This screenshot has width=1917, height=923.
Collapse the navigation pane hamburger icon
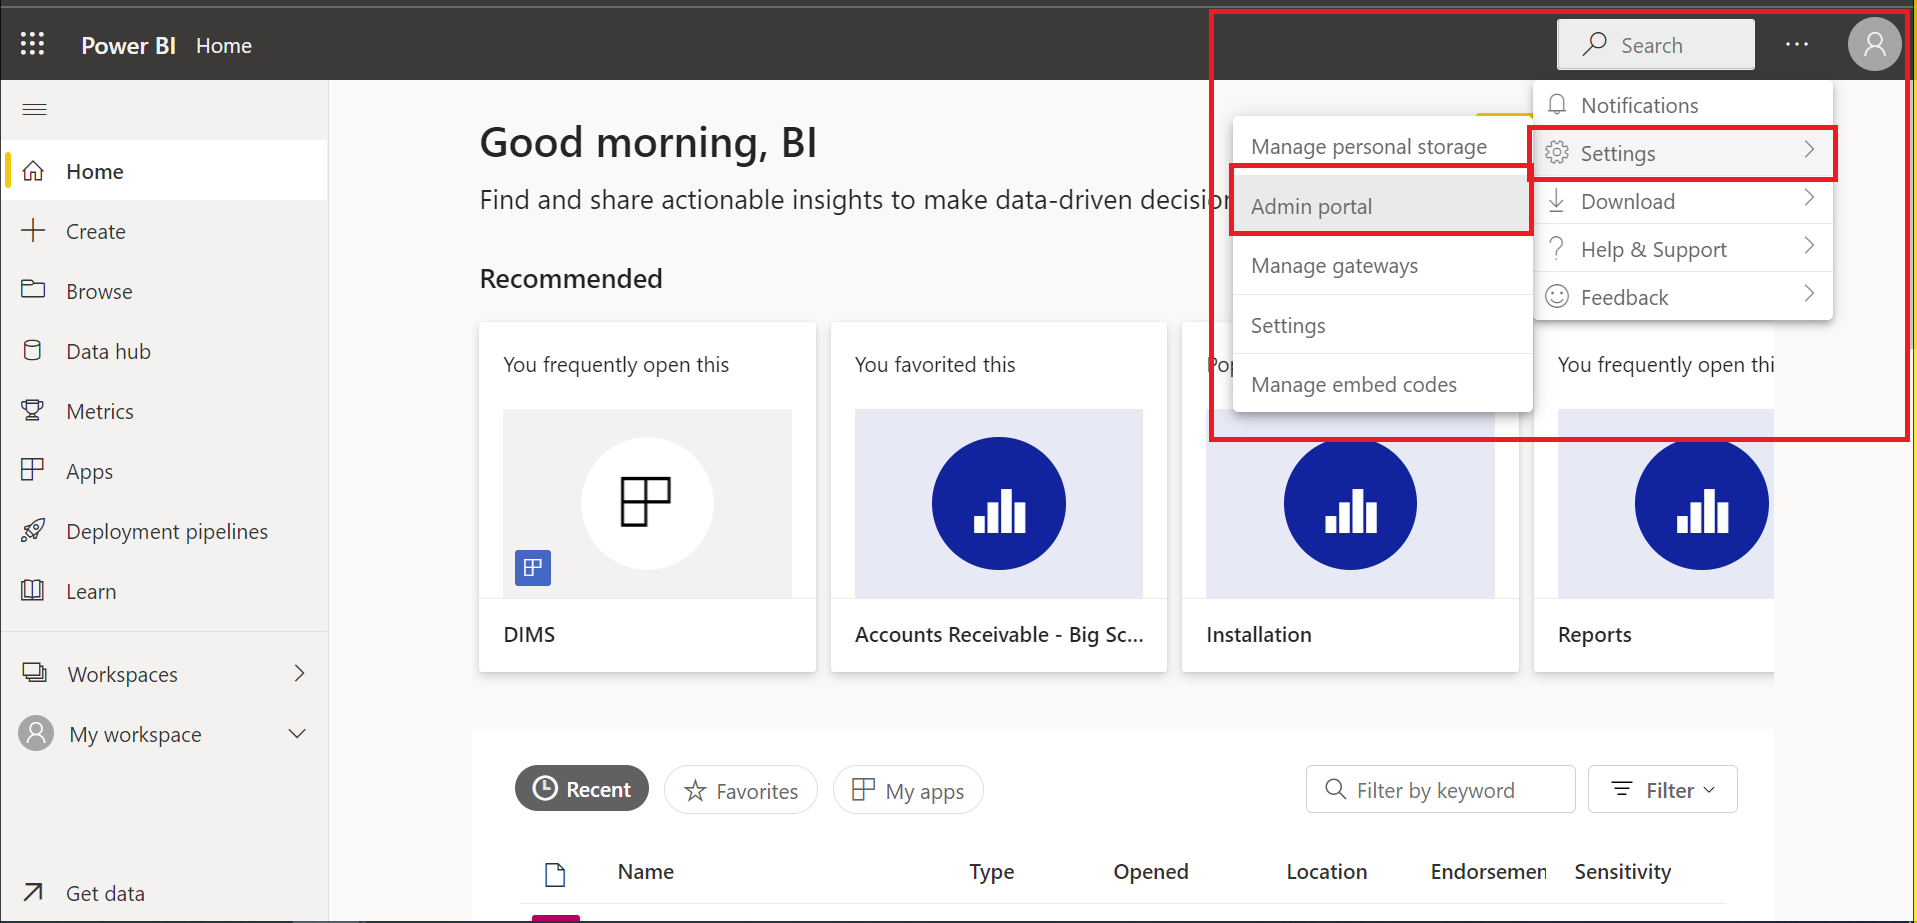(x=34, y=109)
